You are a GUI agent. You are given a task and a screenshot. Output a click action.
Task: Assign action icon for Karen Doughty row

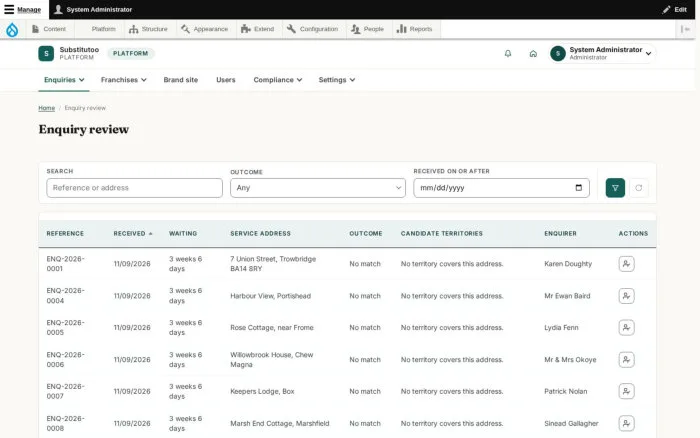(626, 264)
